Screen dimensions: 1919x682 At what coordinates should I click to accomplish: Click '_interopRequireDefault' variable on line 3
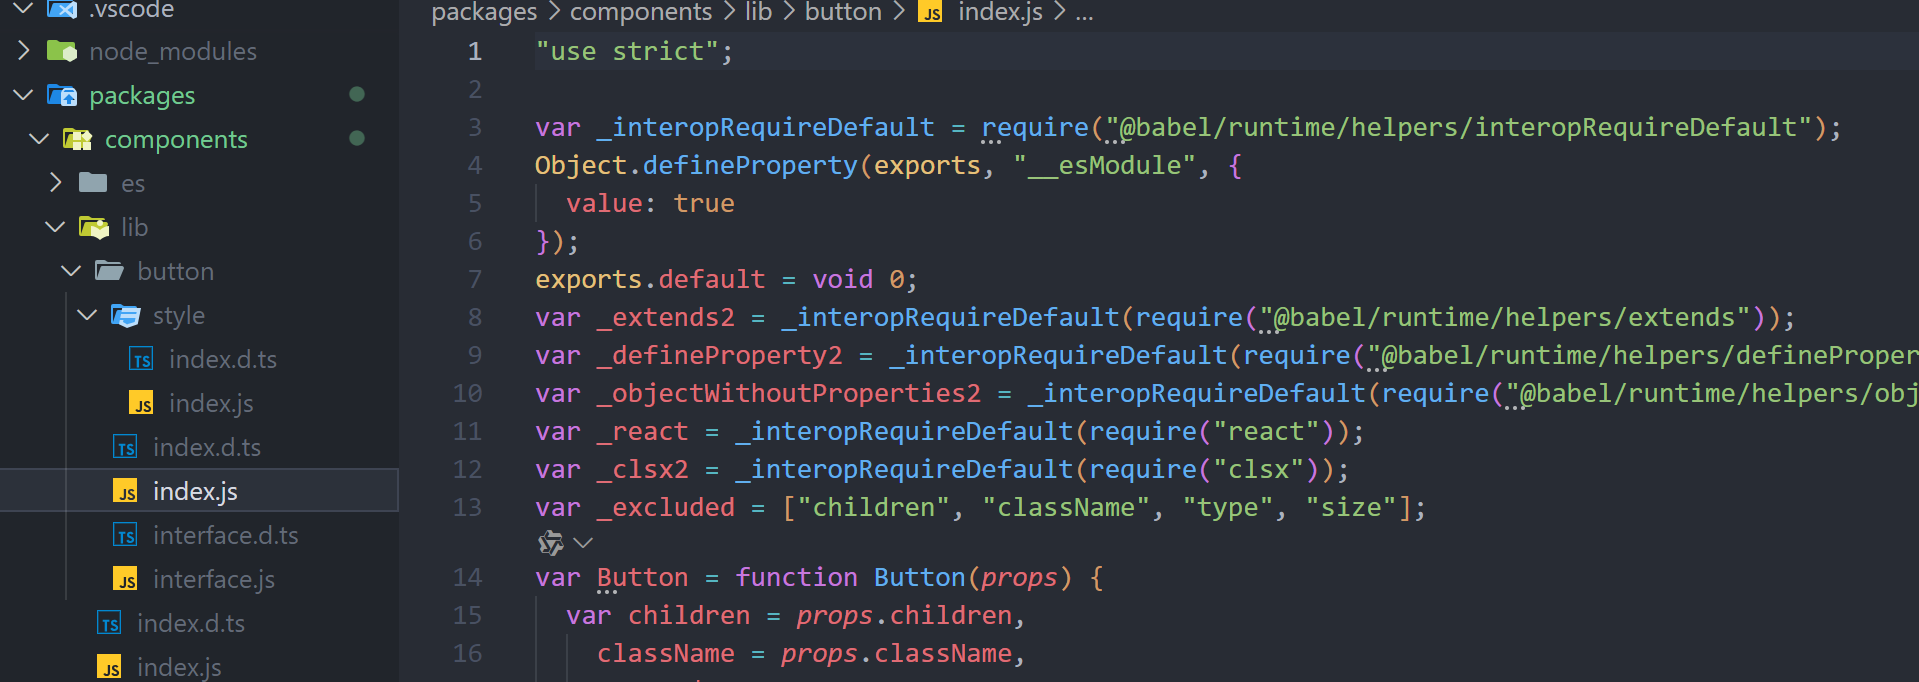pos(765,127)
